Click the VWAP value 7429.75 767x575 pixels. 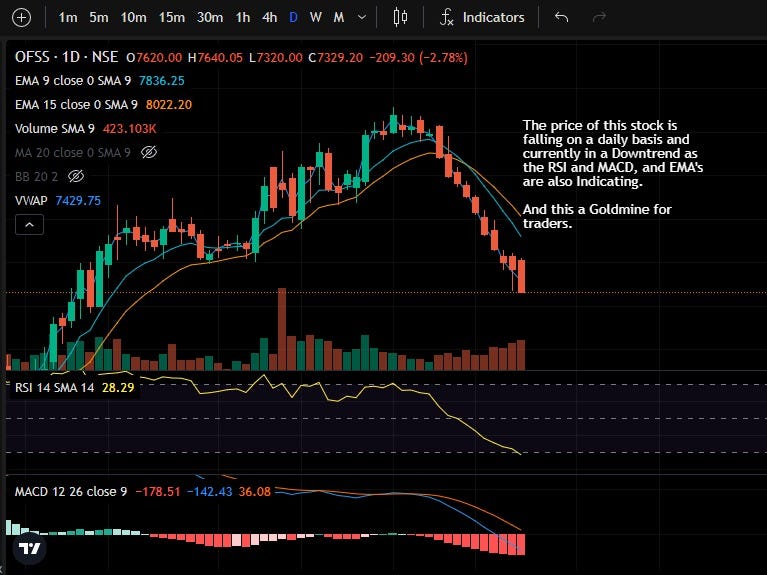[78, 201]
